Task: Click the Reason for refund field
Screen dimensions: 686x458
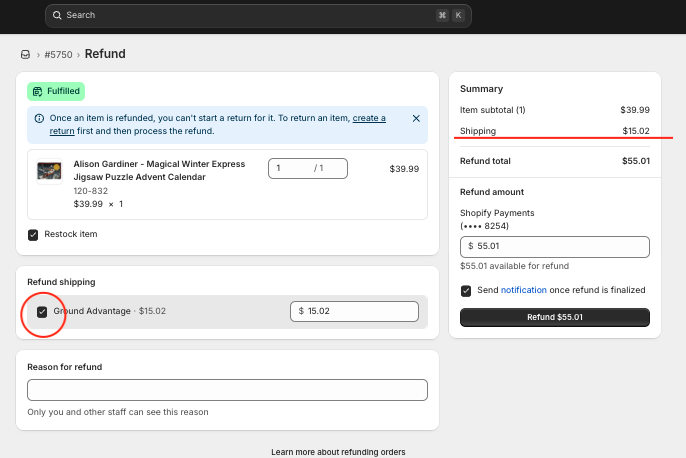Action: 228,390
